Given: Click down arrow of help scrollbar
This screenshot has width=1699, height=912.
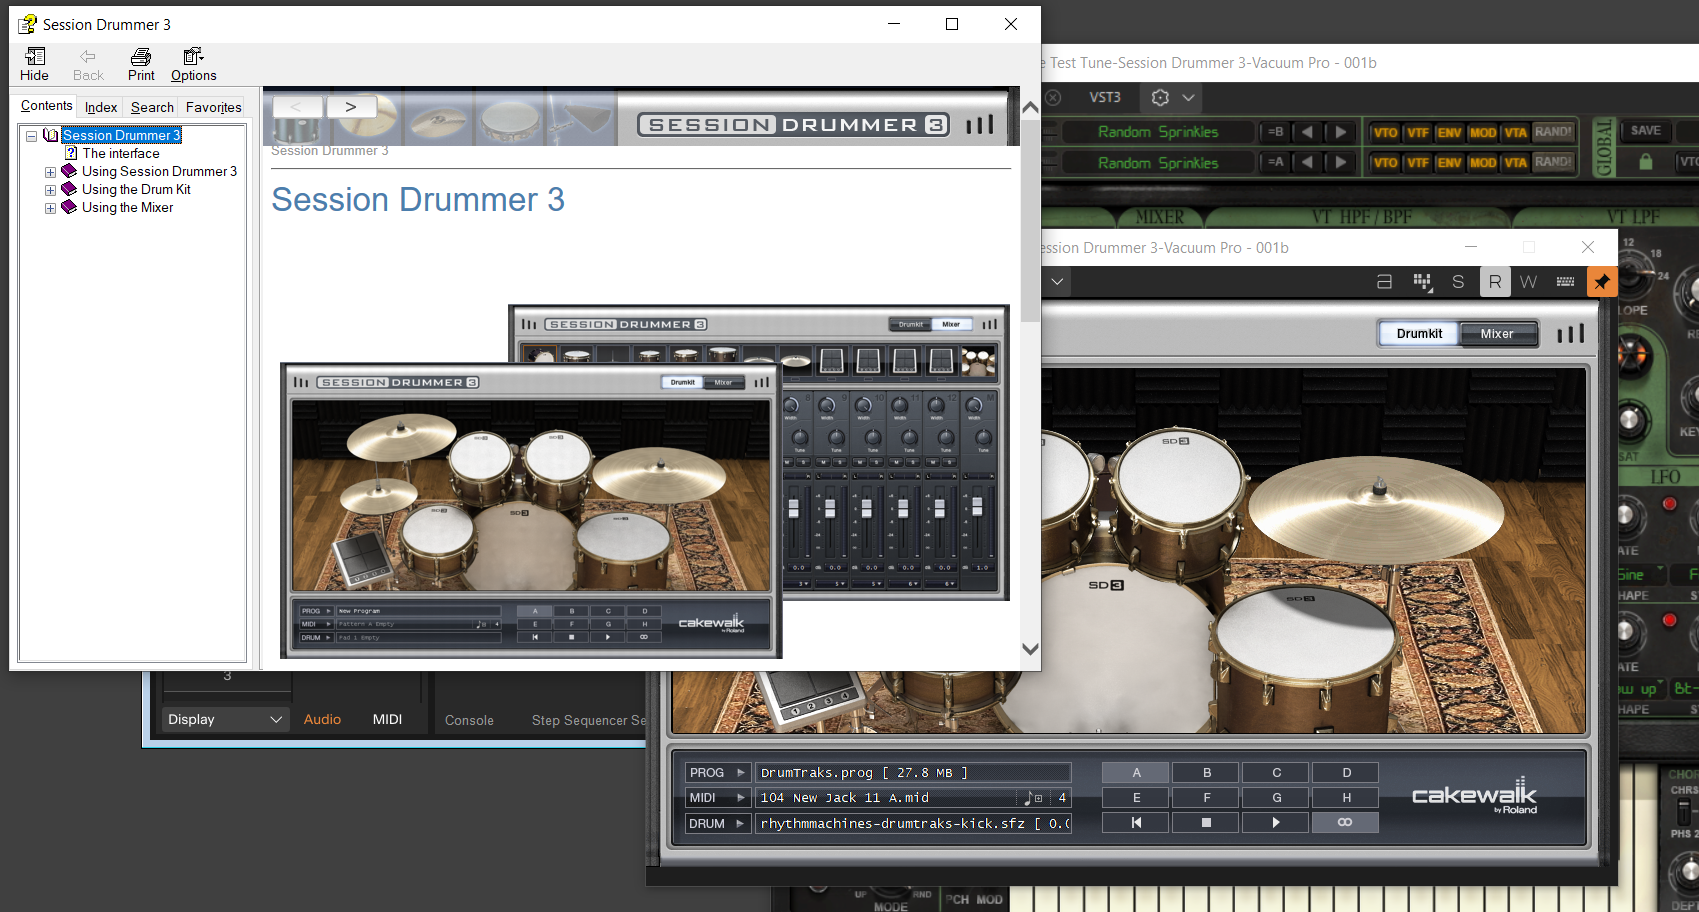Looking at the screenshot, I should click(x=1030, y=648).
